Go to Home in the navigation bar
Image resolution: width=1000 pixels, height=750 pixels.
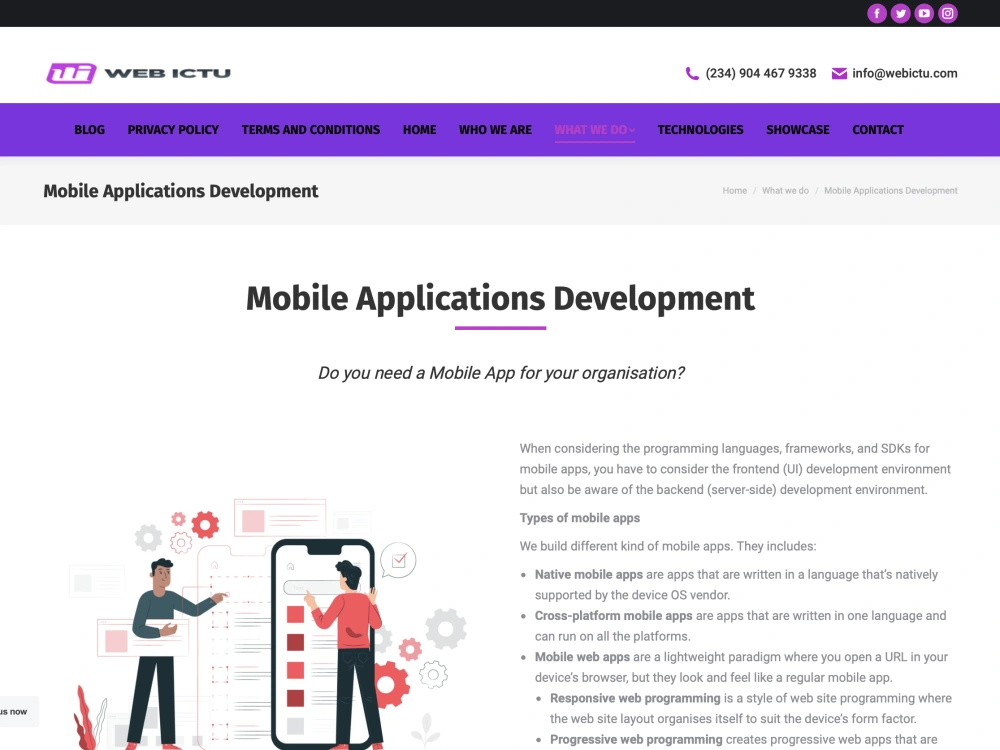[420, 129]
